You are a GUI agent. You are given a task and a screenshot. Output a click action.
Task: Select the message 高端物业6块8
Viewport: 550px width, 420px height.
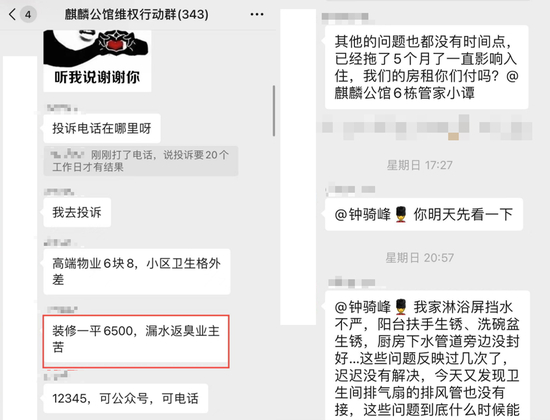coord(136,271)
